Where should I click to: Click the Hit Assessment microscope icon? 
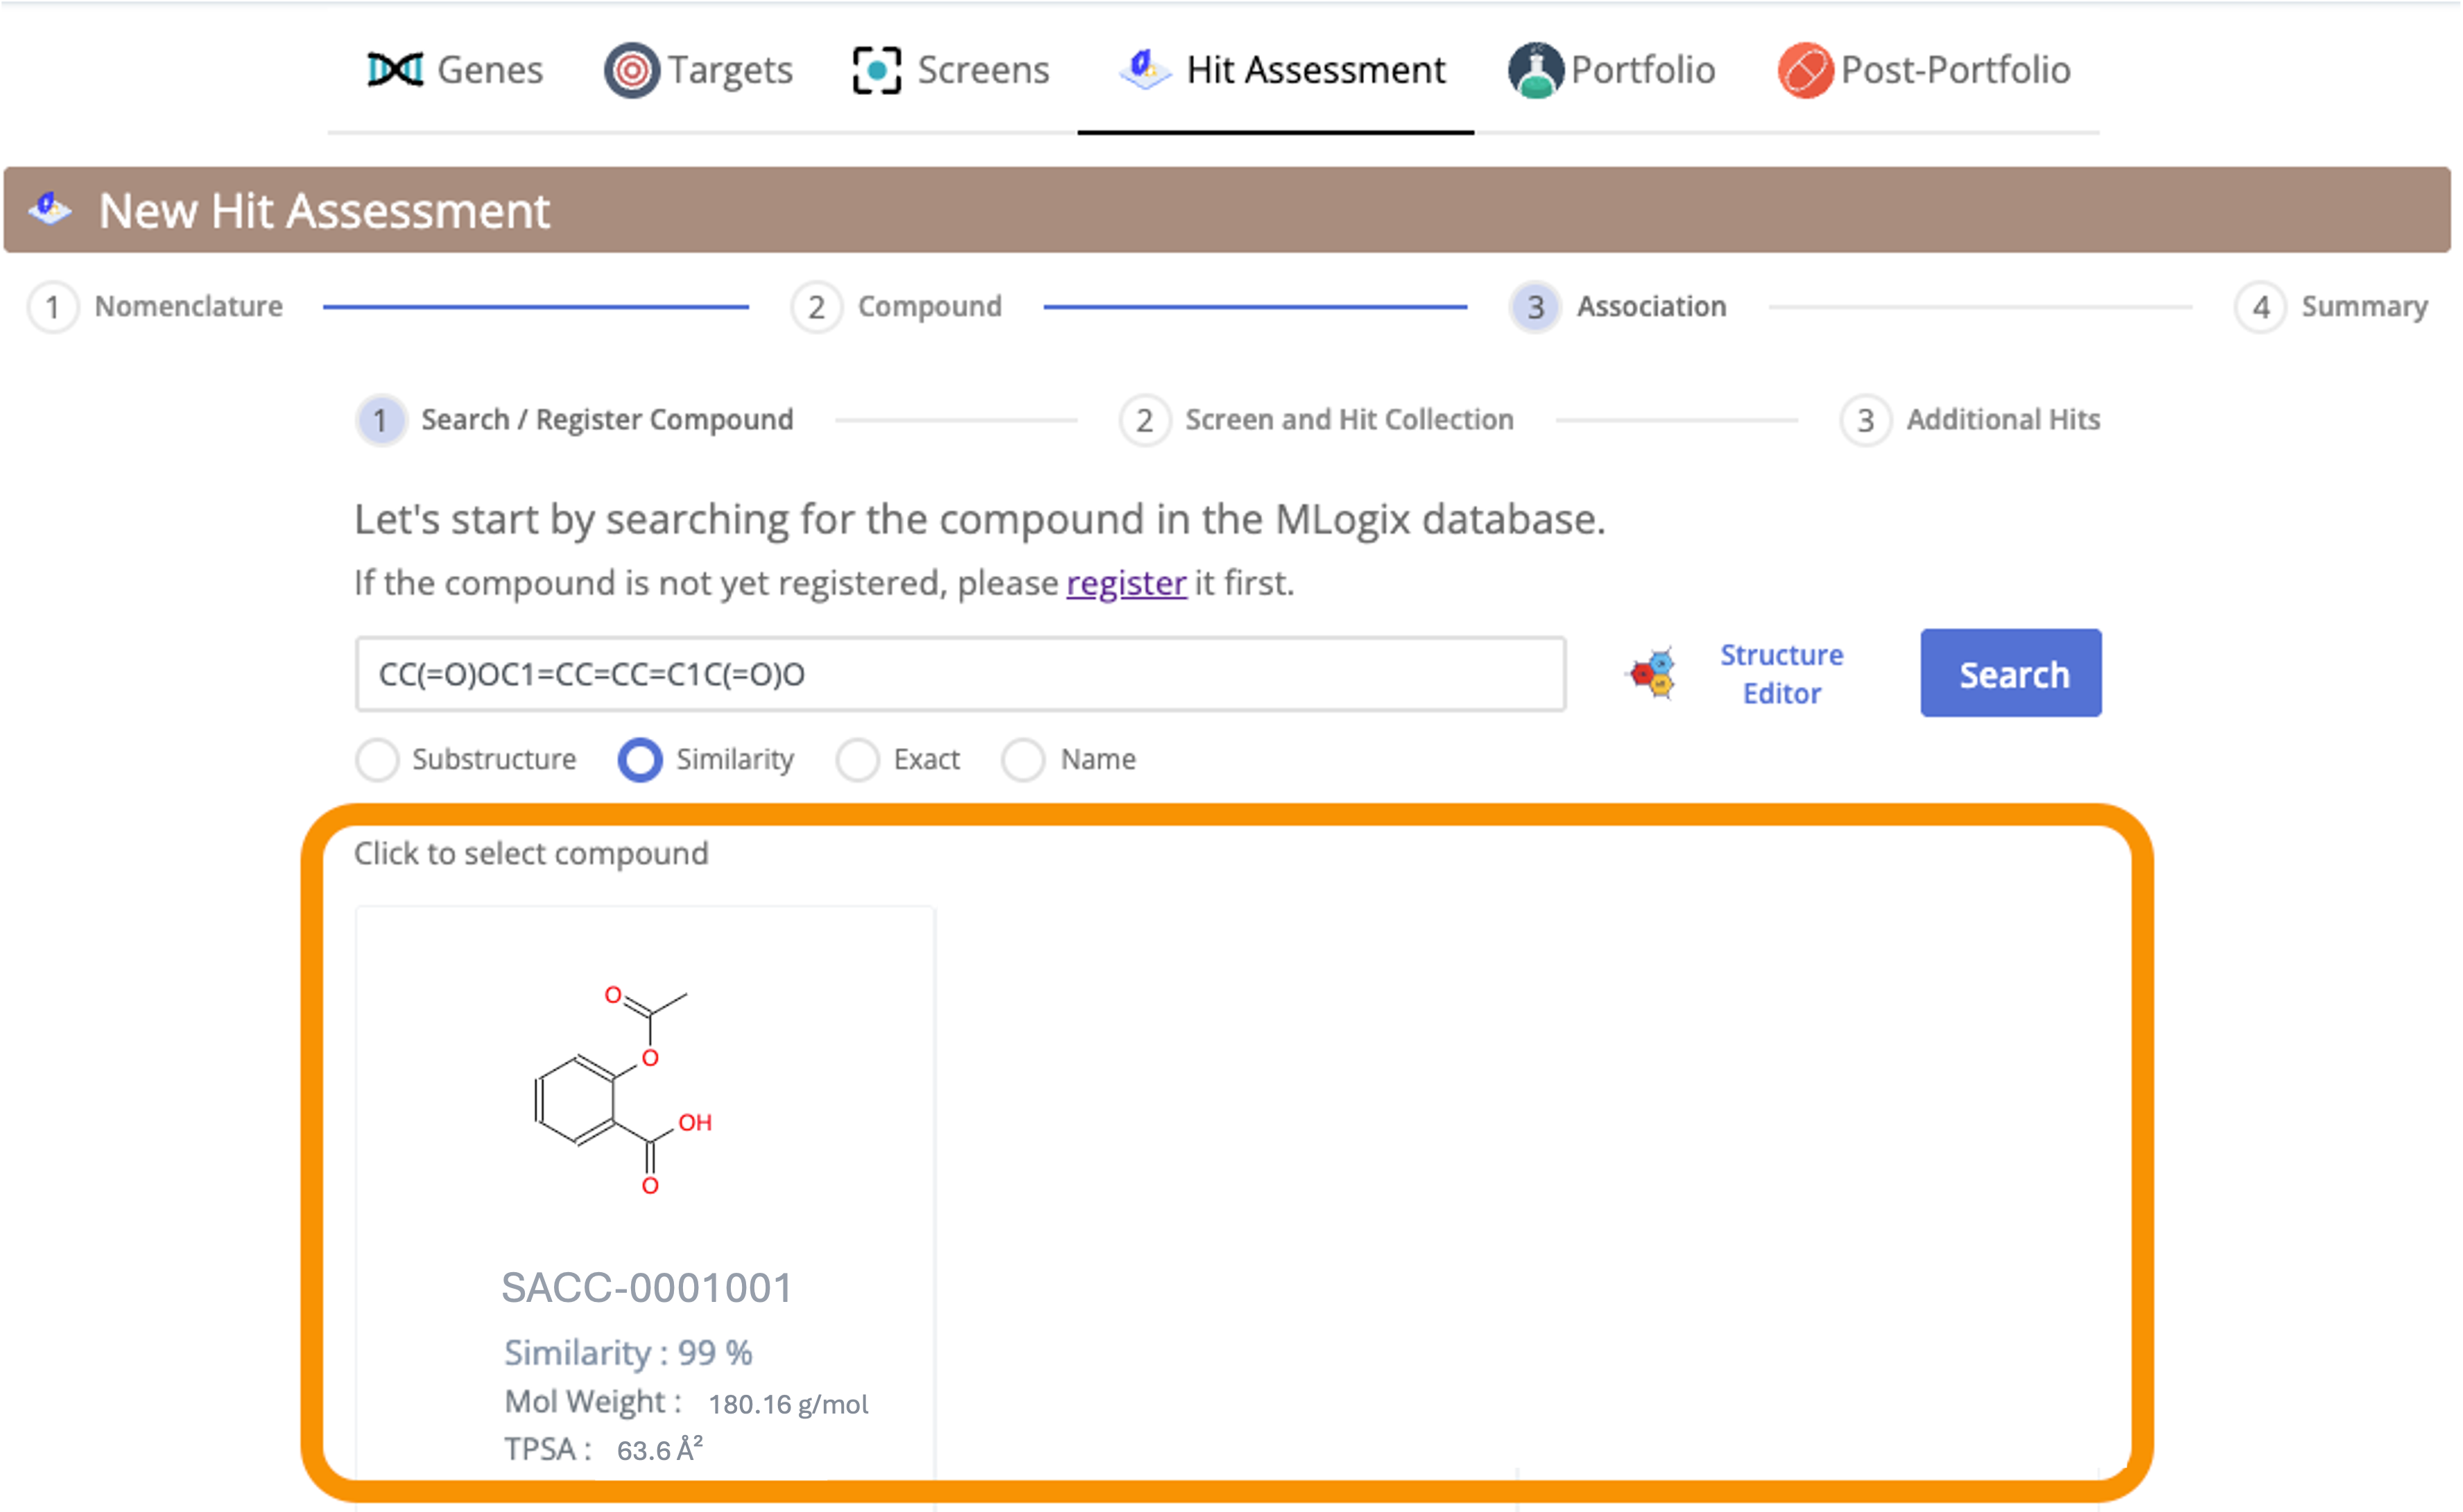click(1144, 69)
